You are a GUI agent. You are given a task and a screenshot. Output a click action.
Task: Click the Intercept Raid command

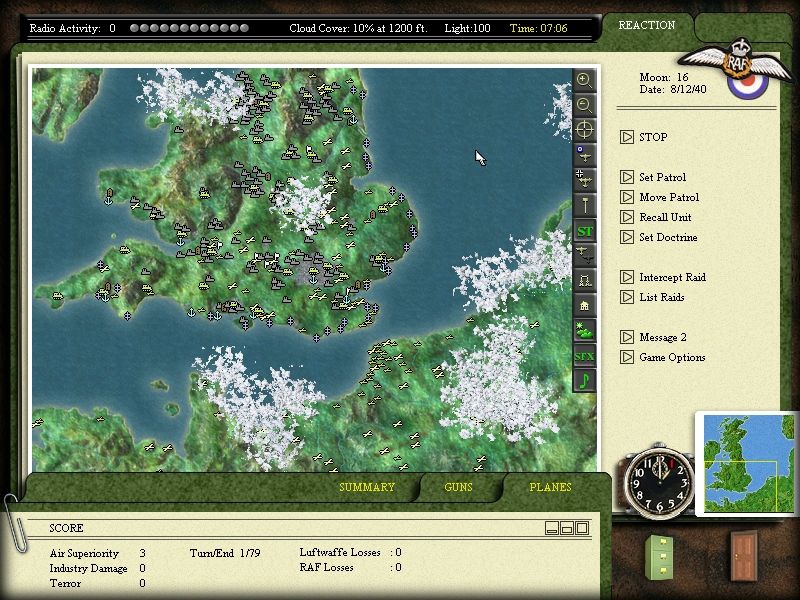[672, 277]
